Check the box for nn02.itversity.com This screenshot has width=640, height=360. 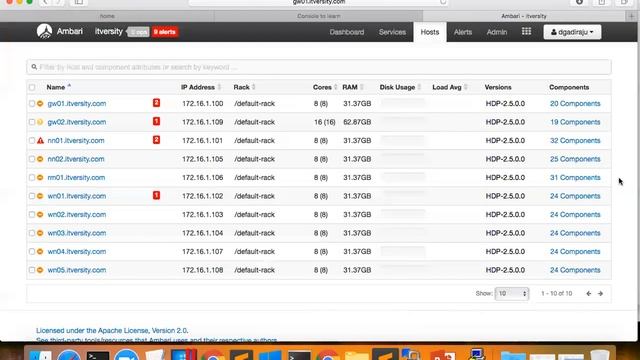[32, 159]
